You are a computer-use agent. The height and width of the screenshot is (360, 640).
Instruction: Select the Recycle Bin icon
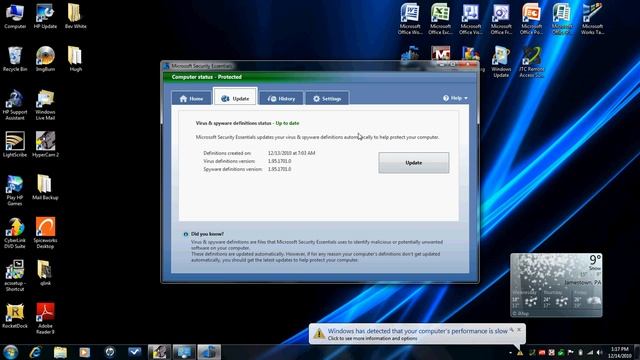tap(15, 59)
